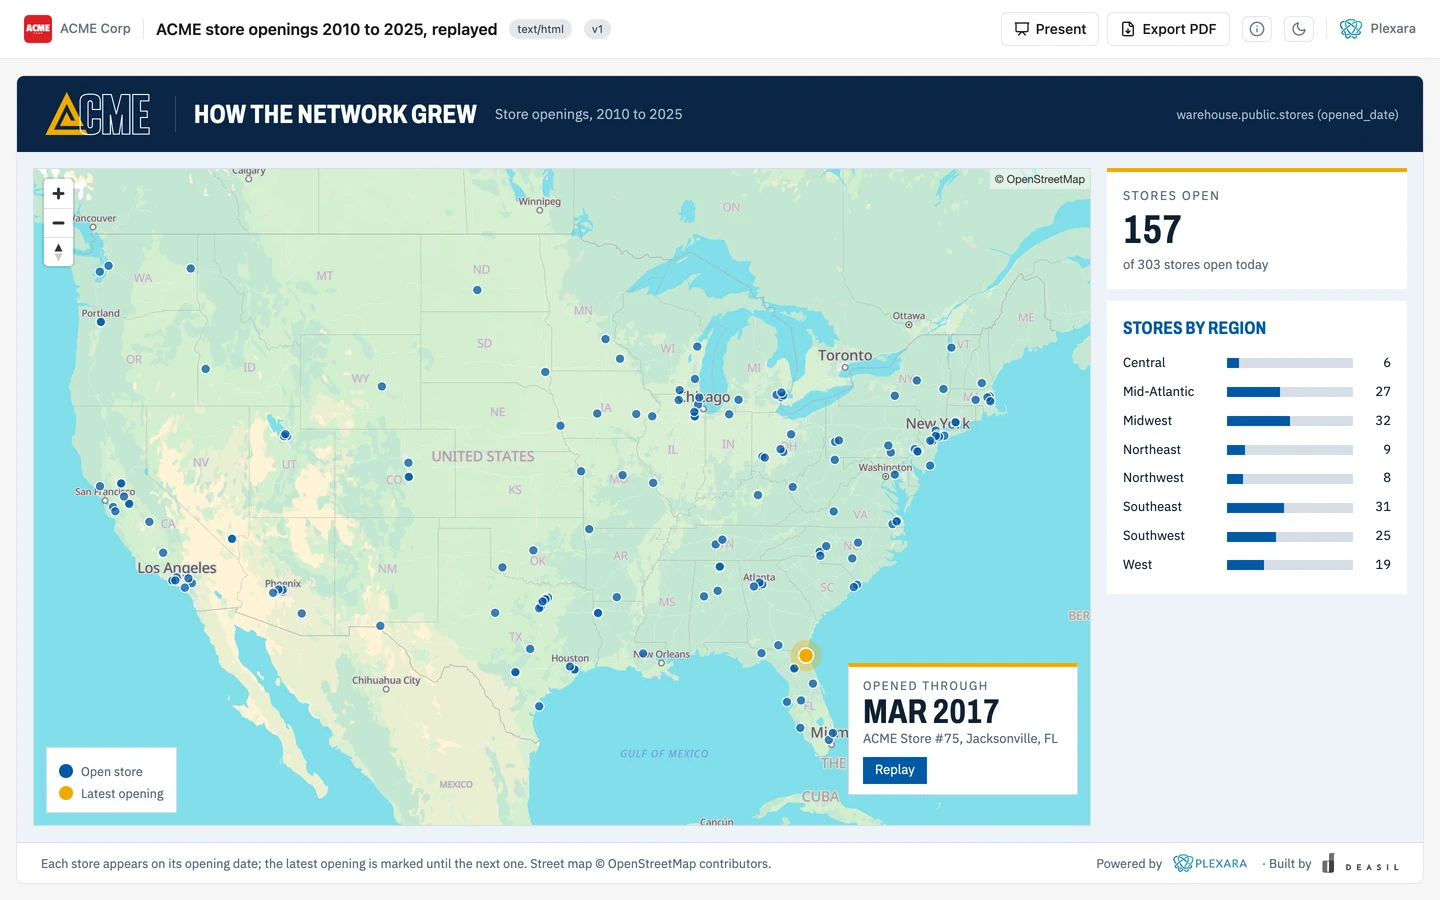
Task: Click the Southwest value 25
Action: (1382, 536)
